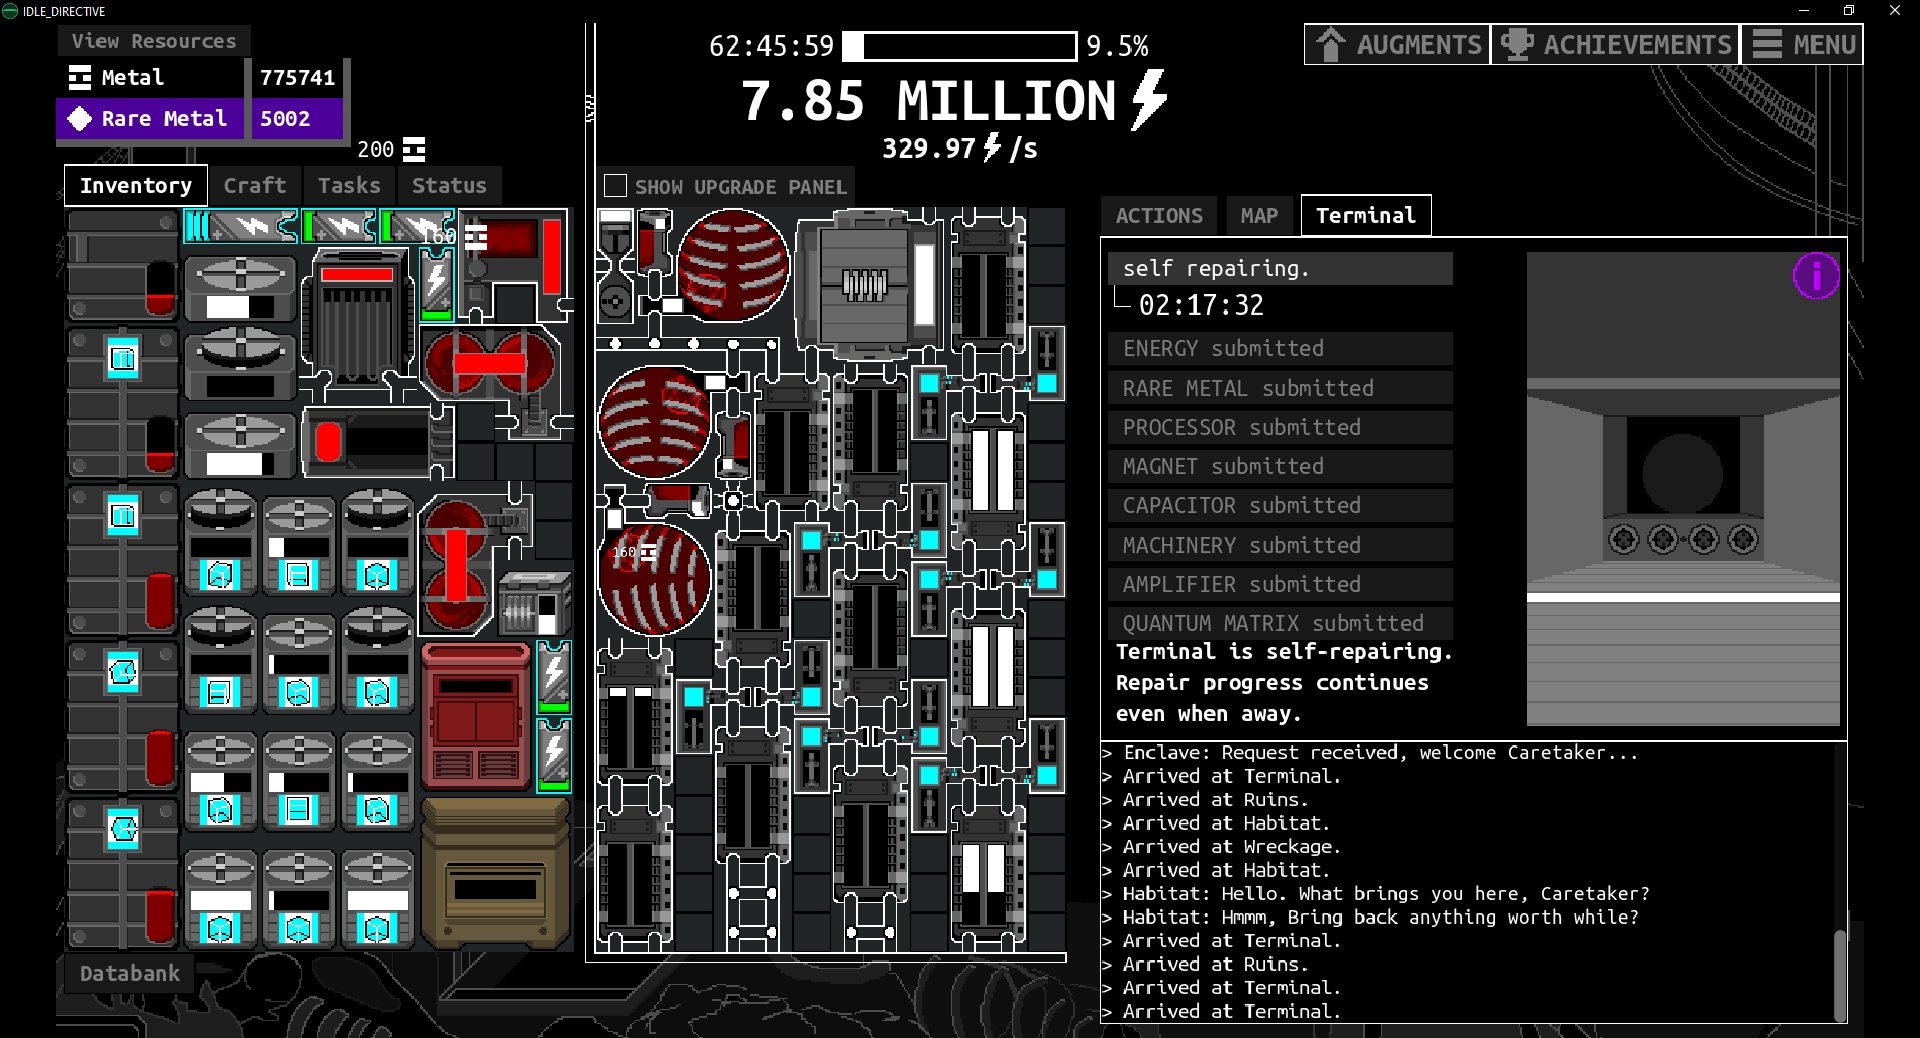Click the 'Enclave: Request received' log line
This screenshot has width=1920, height=1038.
(1370, 753)
